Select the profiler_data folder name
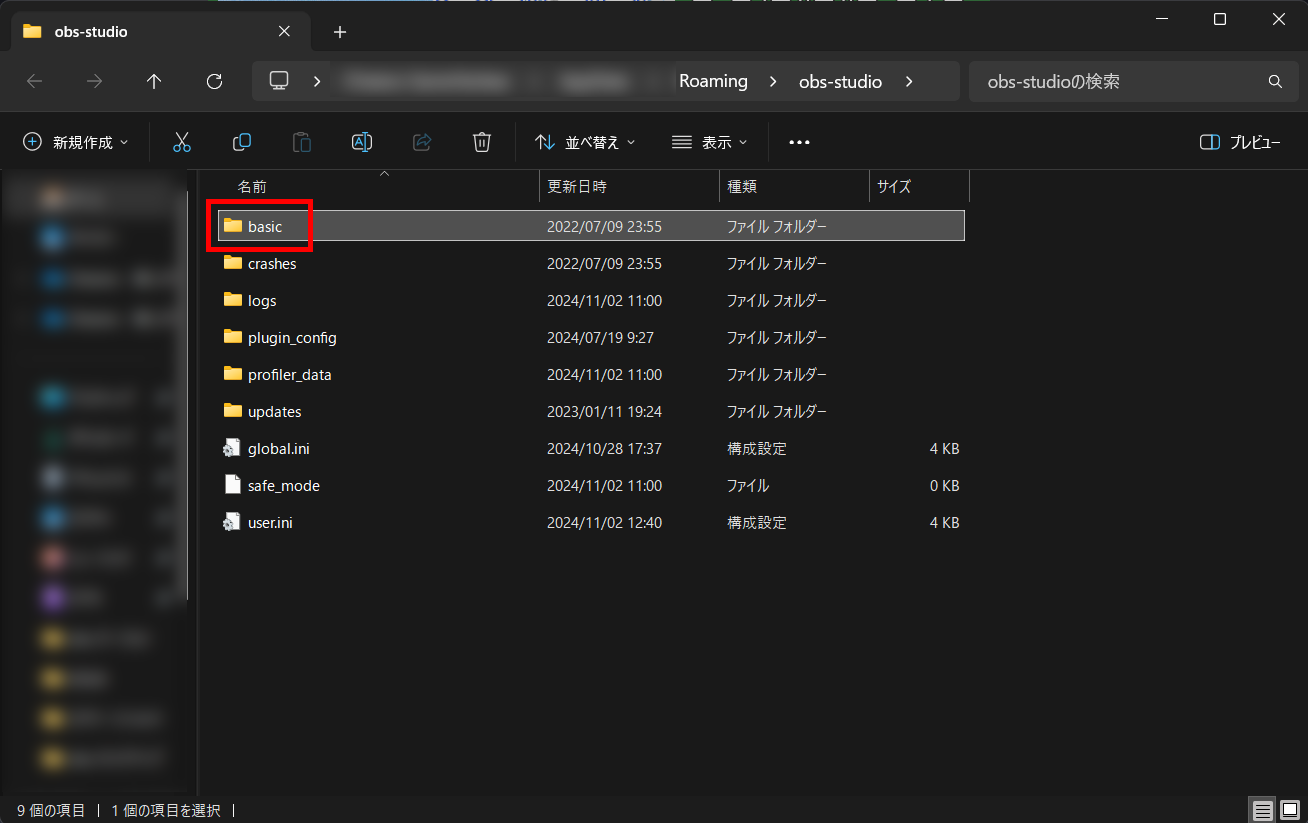1308x823 pixels. 290,375
